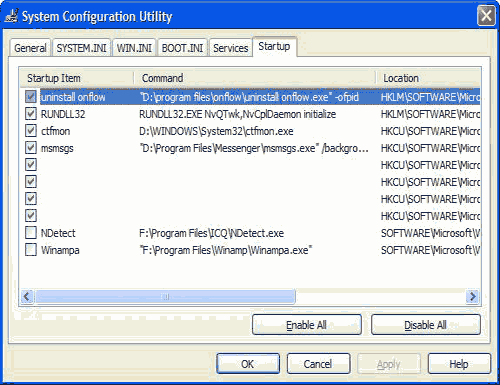Select the ctfmon item name
500x385 pixels.
click(x=55, y=131)
